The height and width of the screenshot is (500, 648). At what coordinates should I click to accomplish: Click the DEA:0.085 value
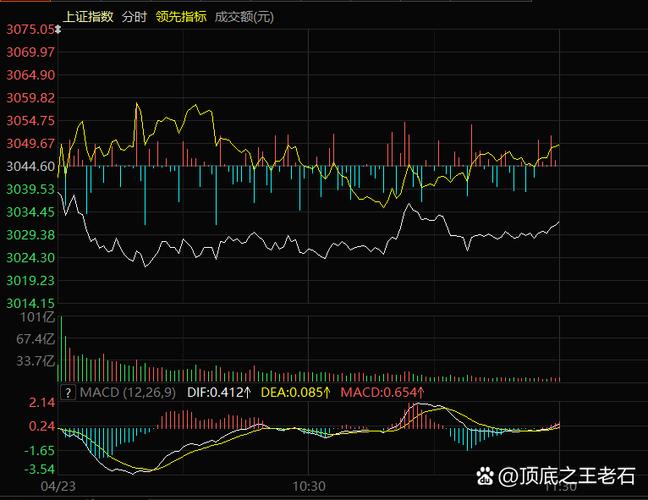tap(295, 392)
